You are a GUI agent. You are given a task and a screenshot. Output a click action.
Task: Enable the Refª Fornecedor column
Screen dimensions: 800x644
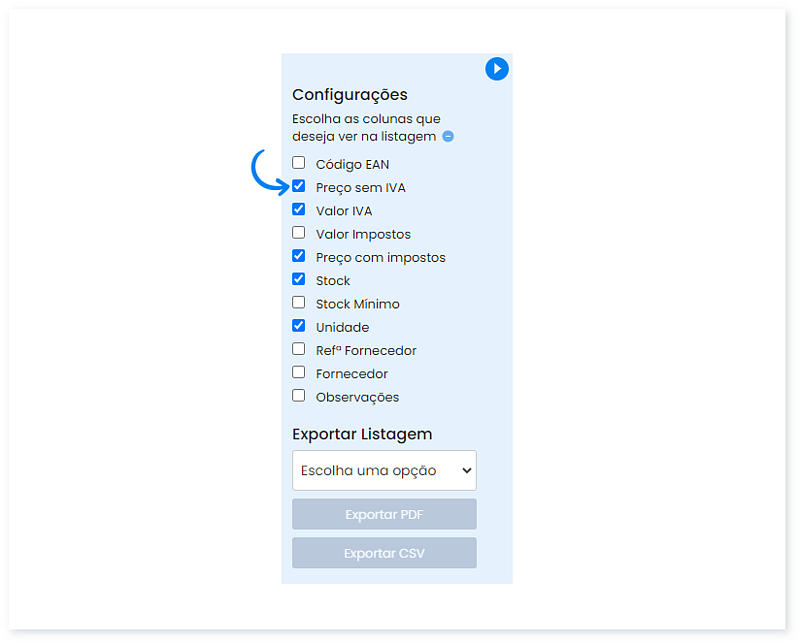[298, 349]
